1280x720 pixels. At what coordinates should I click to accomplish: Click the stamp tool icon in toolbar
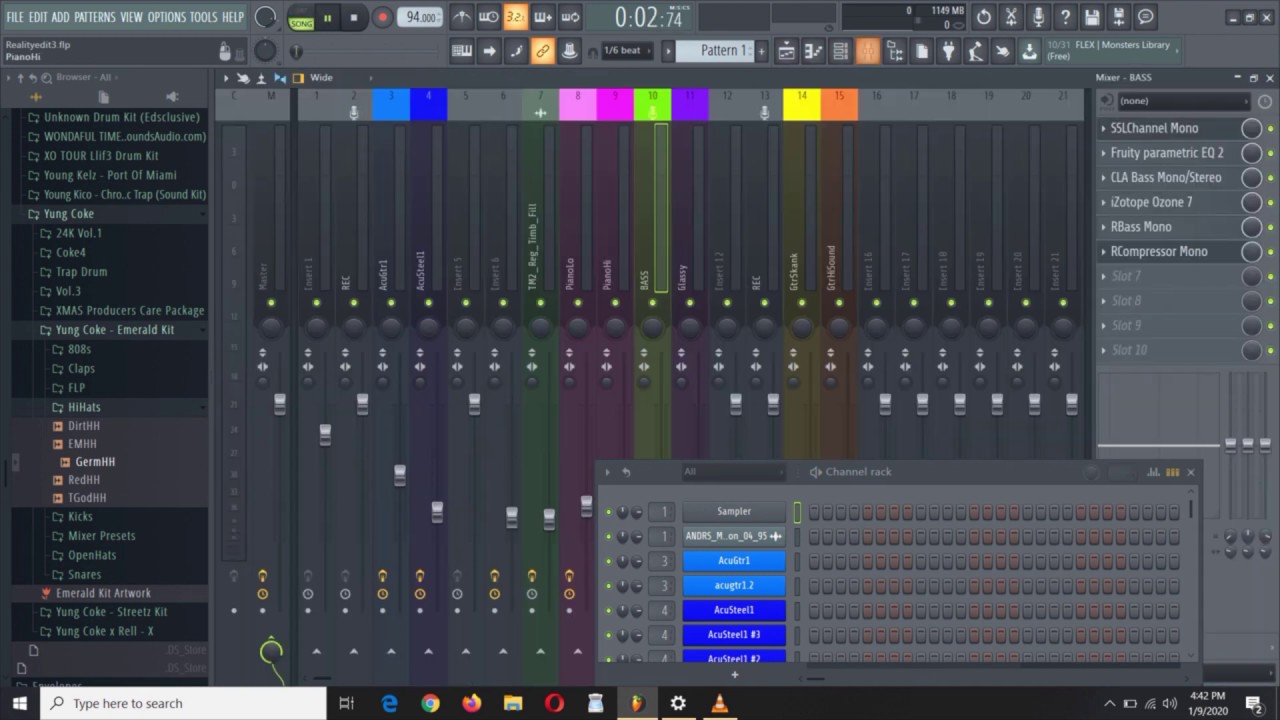[570, 51]
